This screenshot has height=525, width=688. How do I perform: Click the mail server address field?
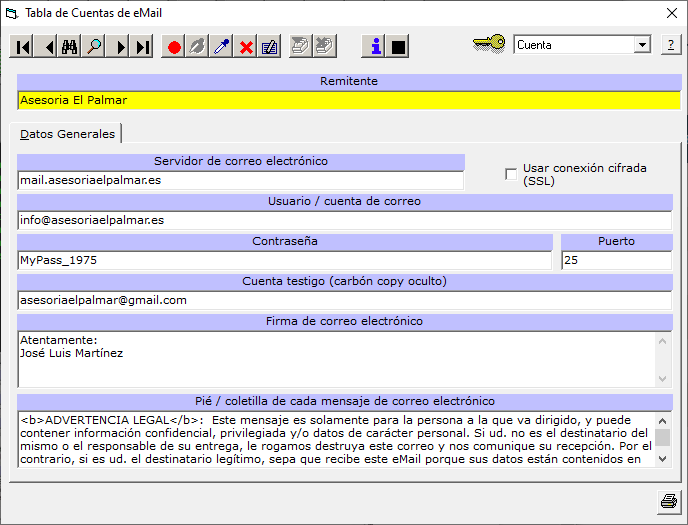pyautogui.click(x=240, y=181)
